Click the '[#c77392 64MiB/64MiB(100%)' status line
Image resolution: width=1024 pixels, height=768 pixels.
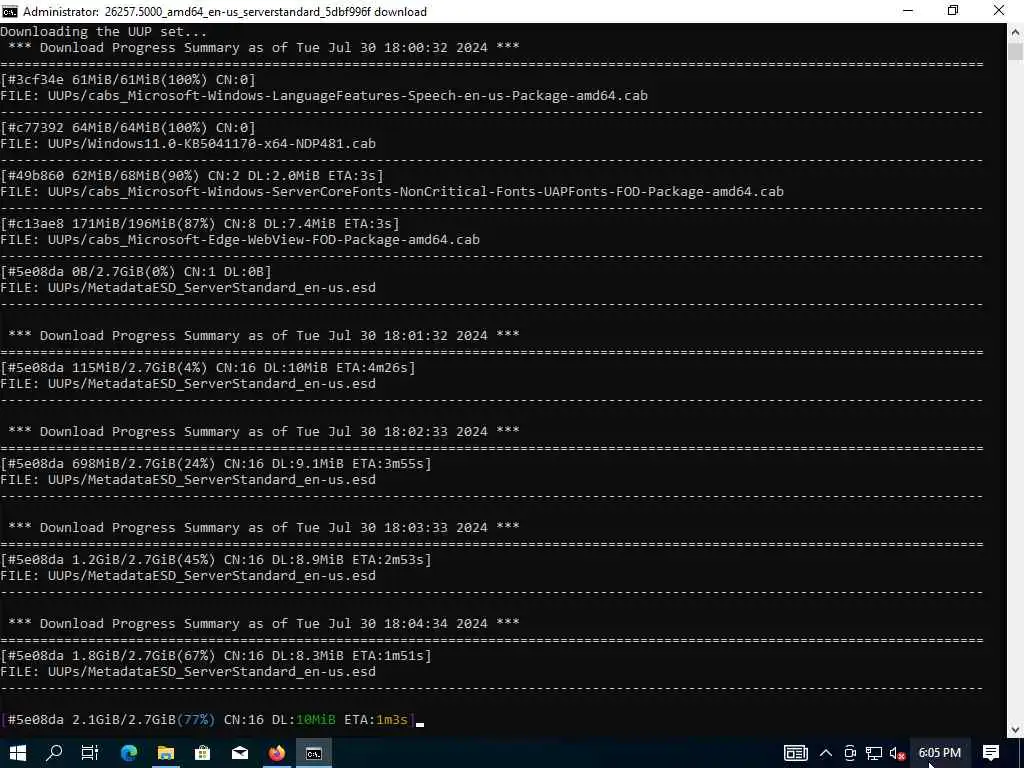coord(128,127)
